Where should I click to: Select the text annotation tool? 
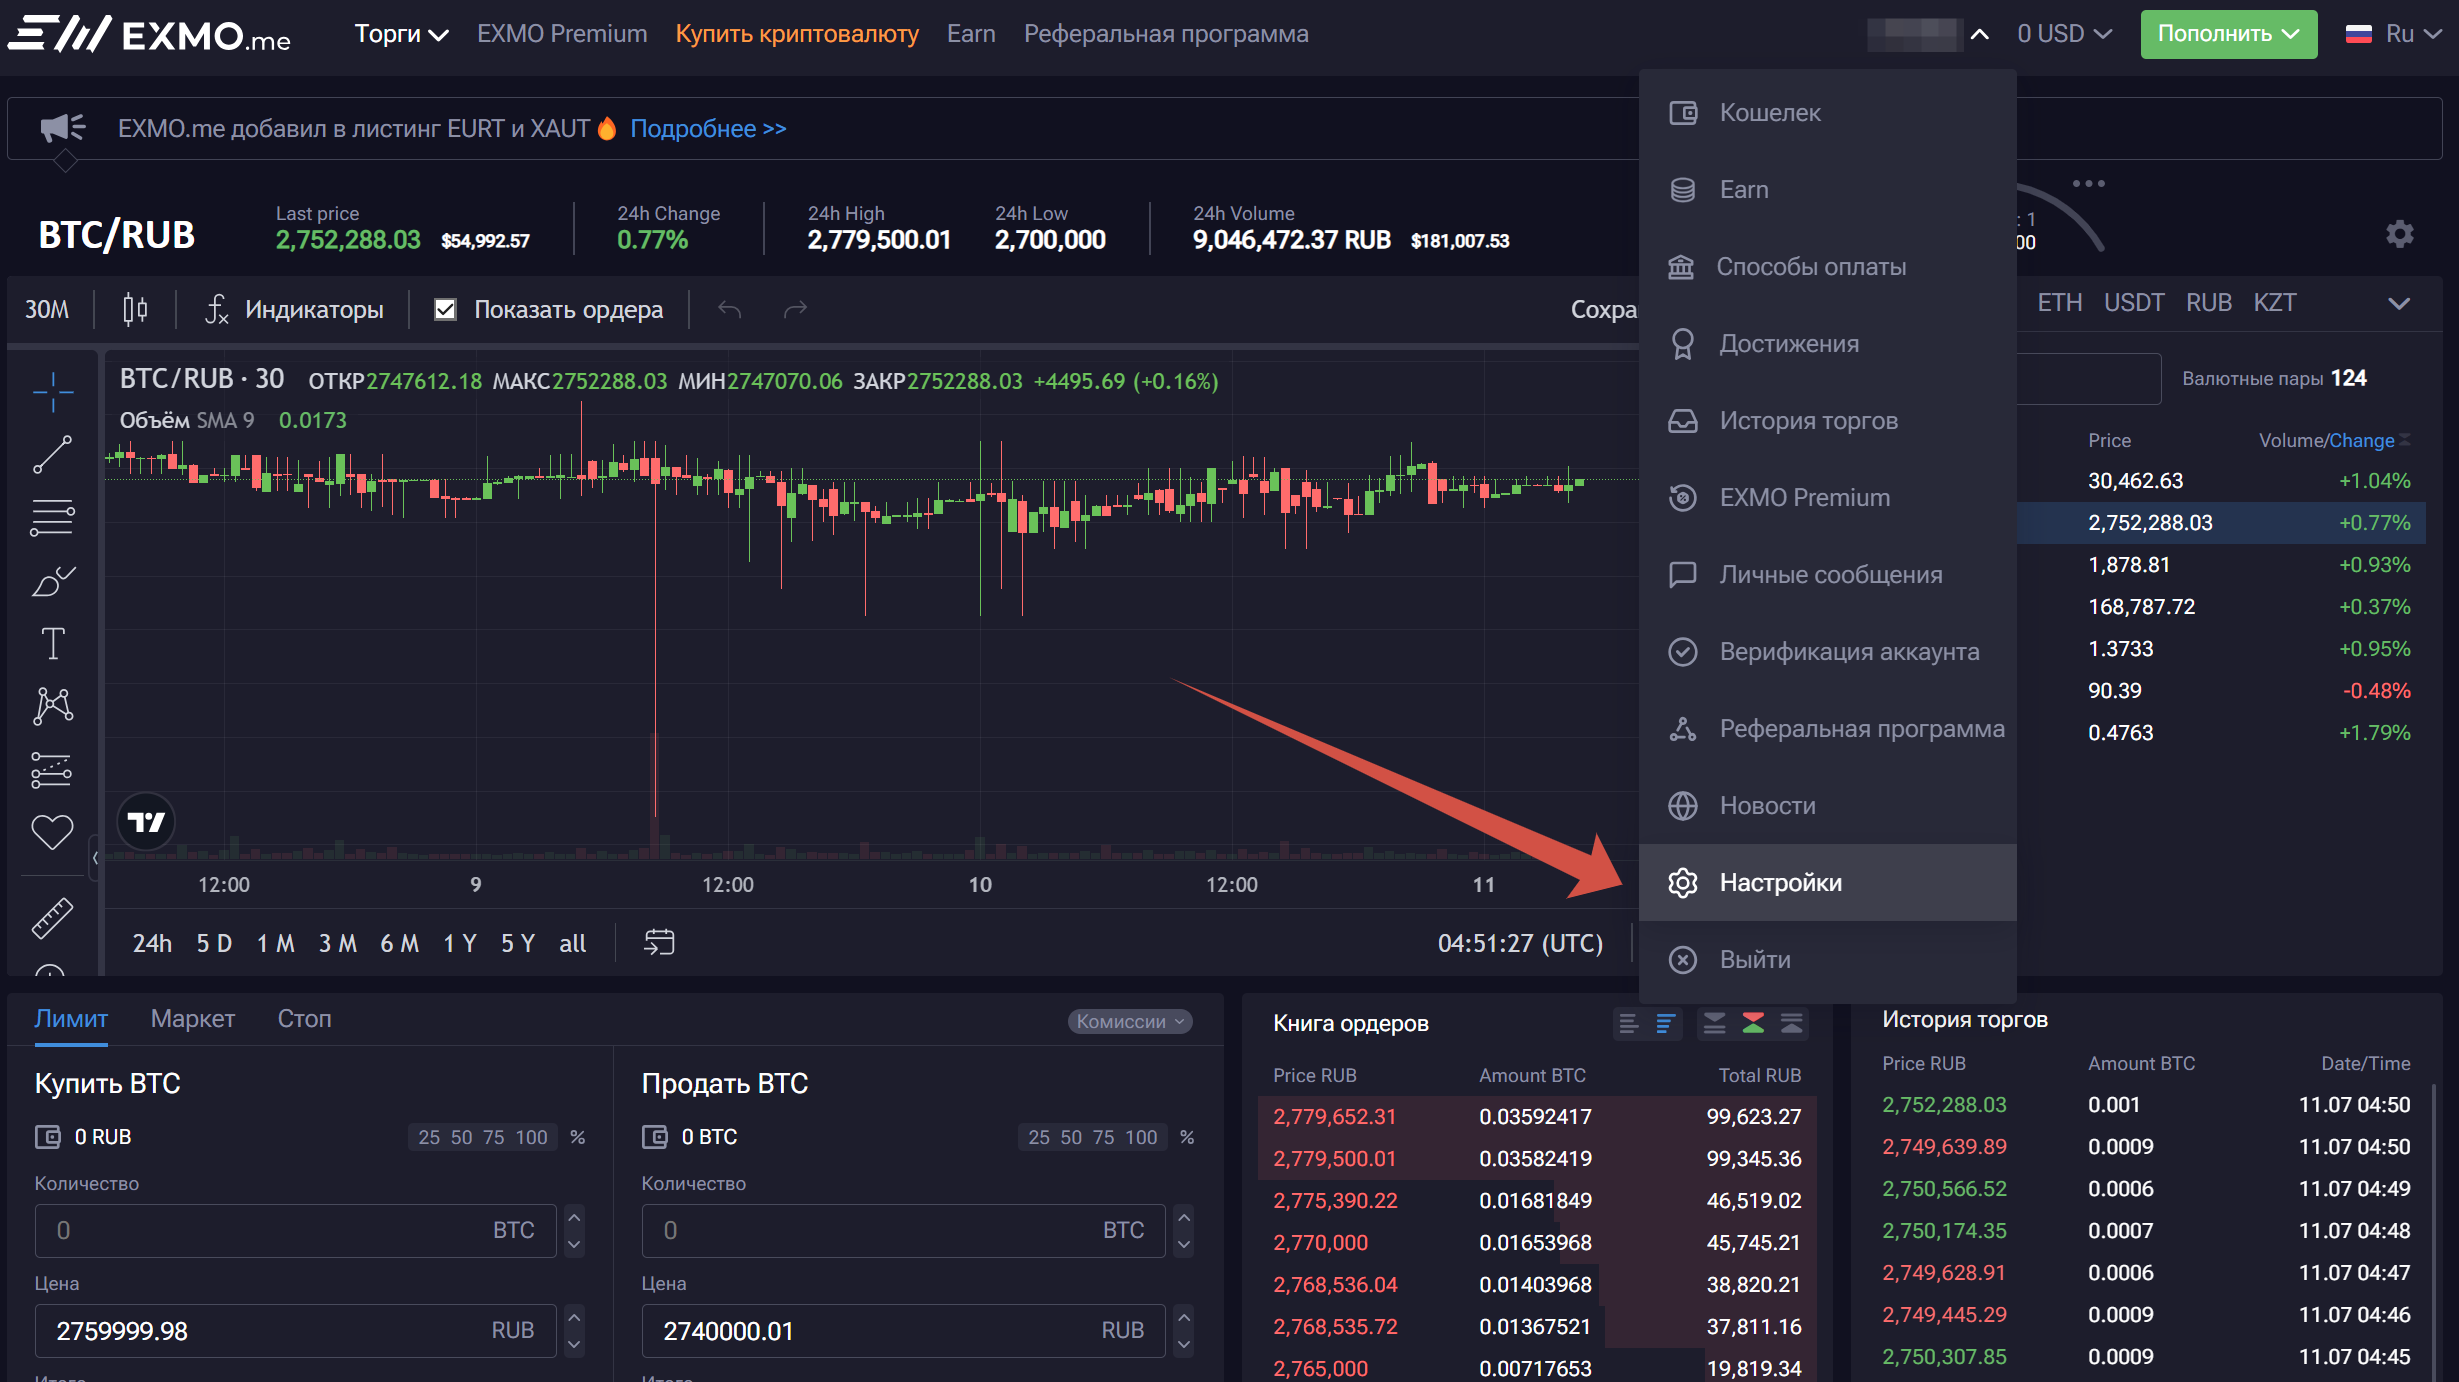tap(53, 643)
